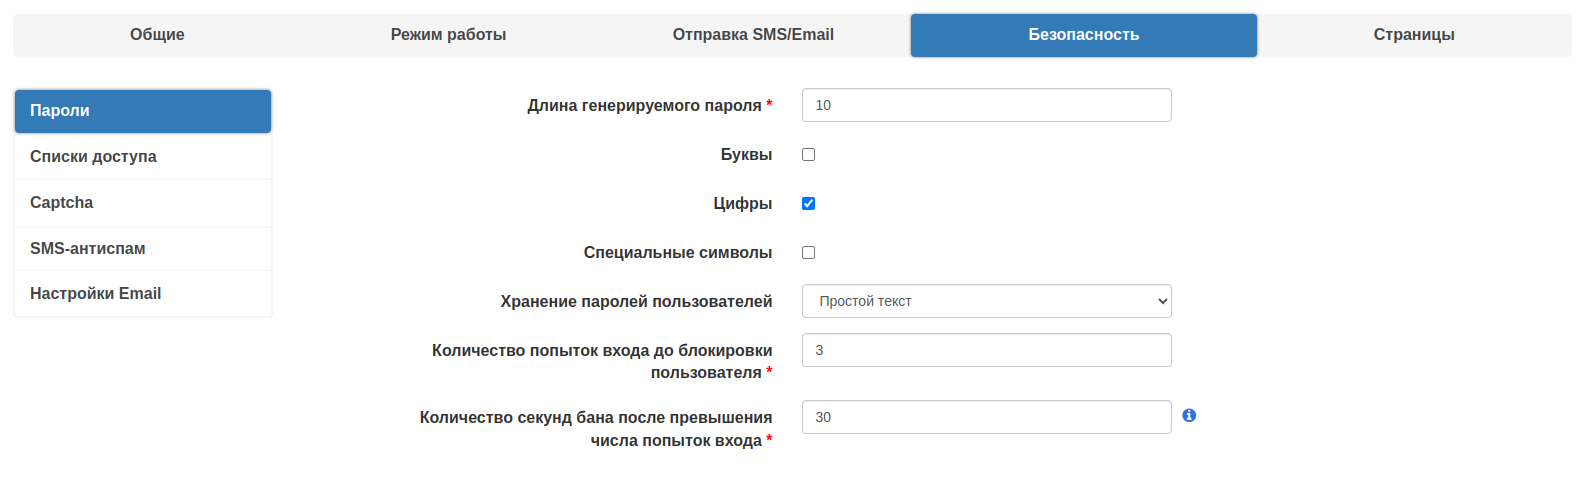Go to SMS-антиспам sidebar item
Image resolution: width=1579 pixels, height=481 pixels.
pyautogui.click(x=143, y=249)
